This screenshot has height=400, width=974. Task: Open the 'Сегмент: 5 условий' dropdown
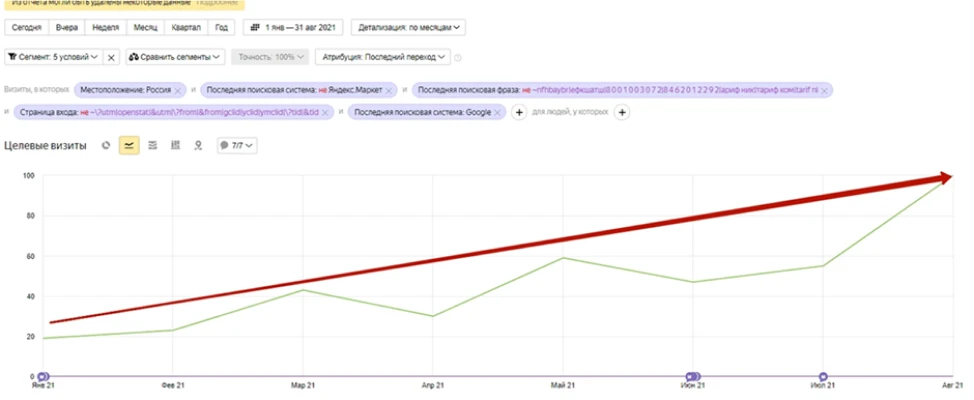click(53, 58)
